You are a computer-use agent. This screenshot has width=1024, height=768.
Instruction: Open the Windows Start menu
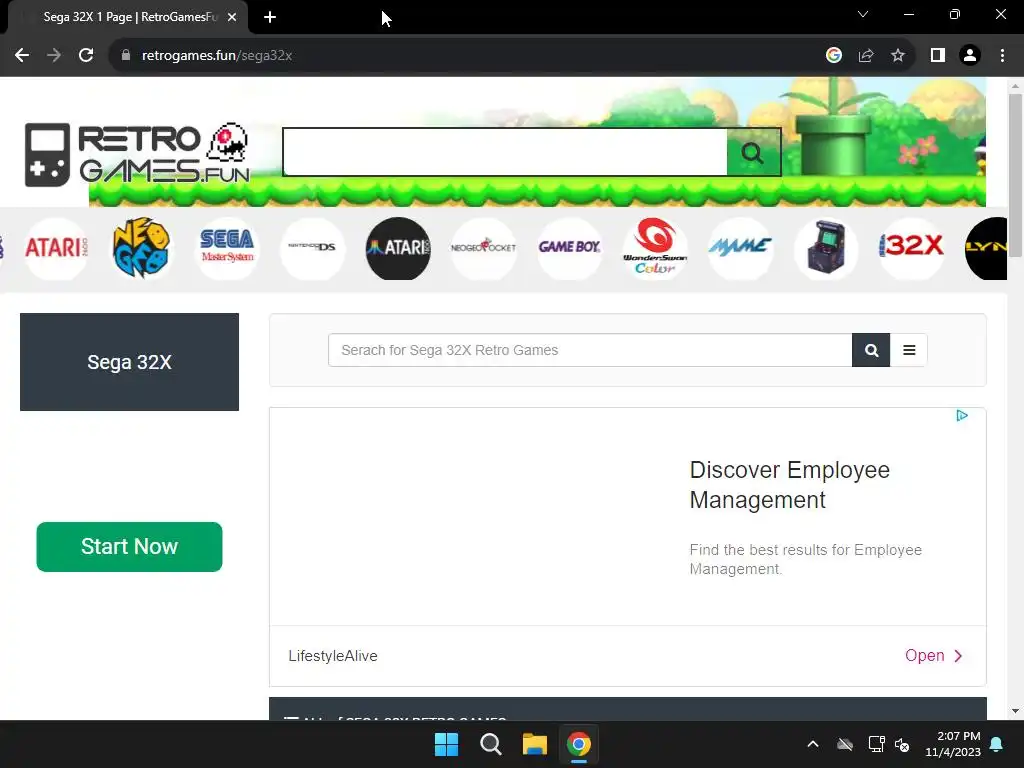(447, 744)
